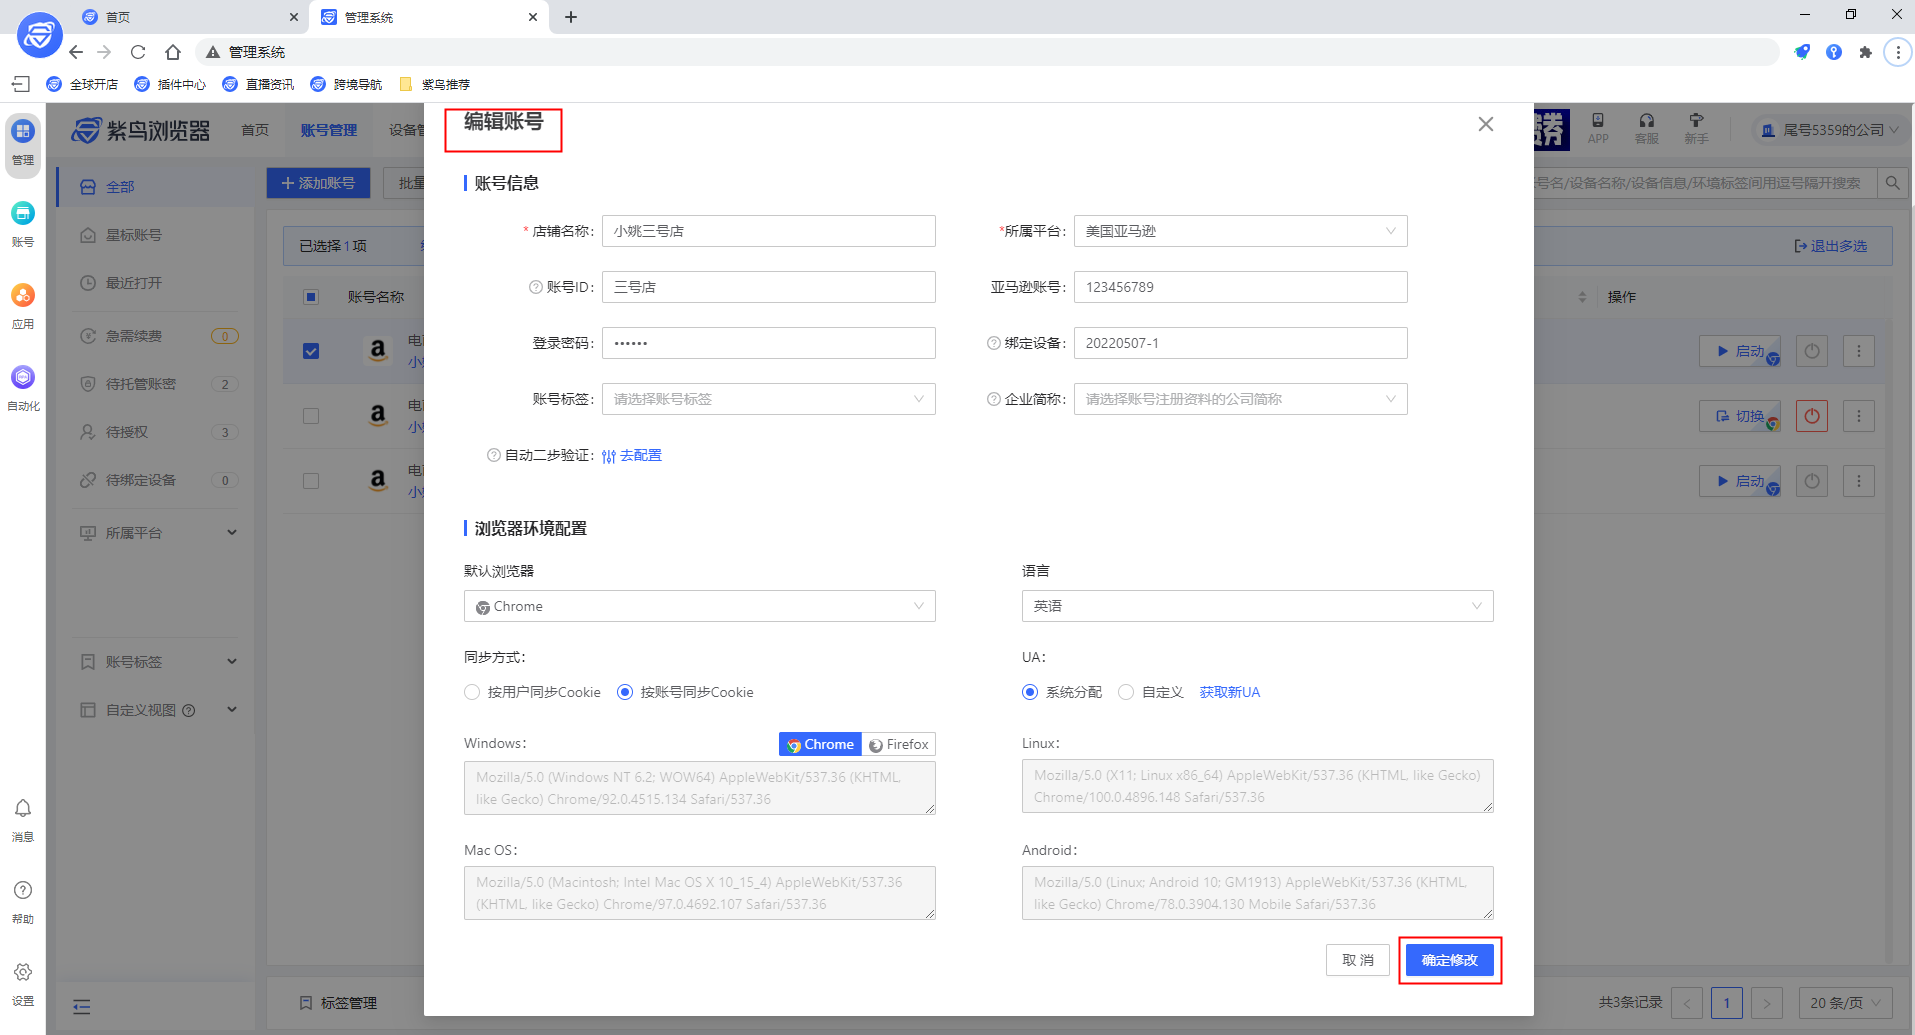1915x1035 pixels.
Task: Click the 新手 guide icon
Action: point(1697,126)
